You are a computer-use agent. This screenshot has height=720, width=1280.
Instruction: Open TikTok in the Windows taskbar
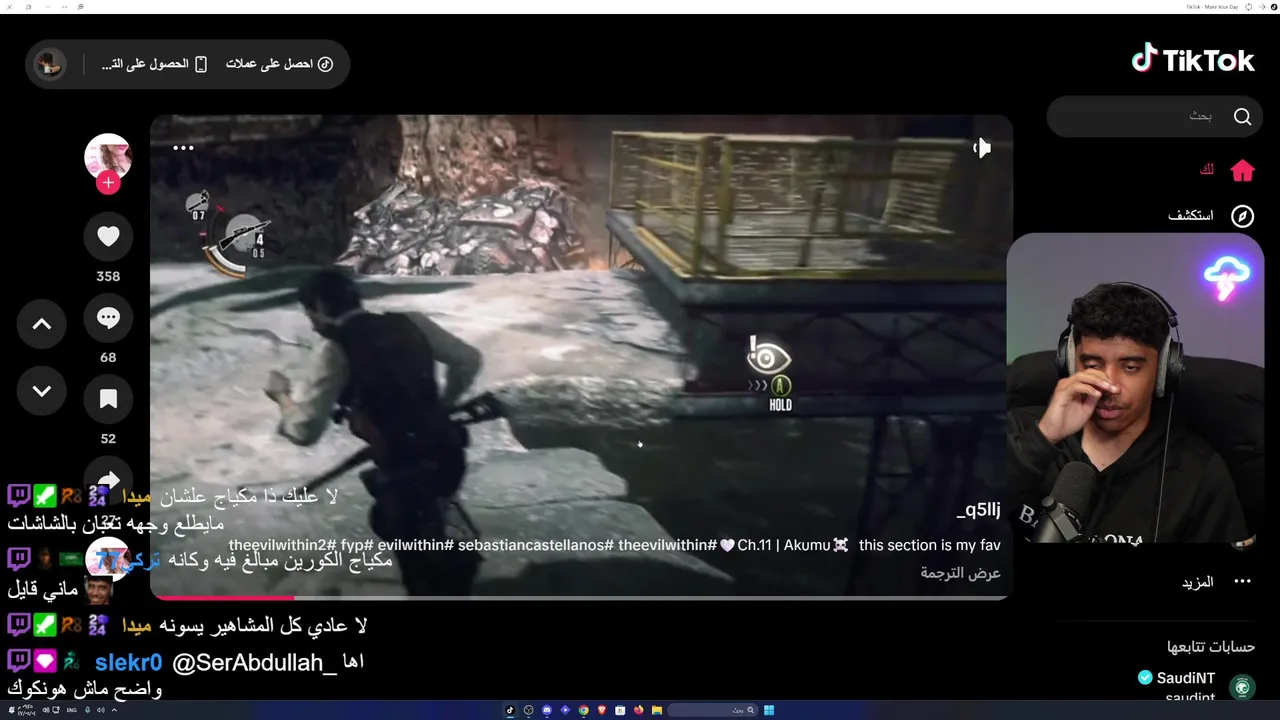510,710
